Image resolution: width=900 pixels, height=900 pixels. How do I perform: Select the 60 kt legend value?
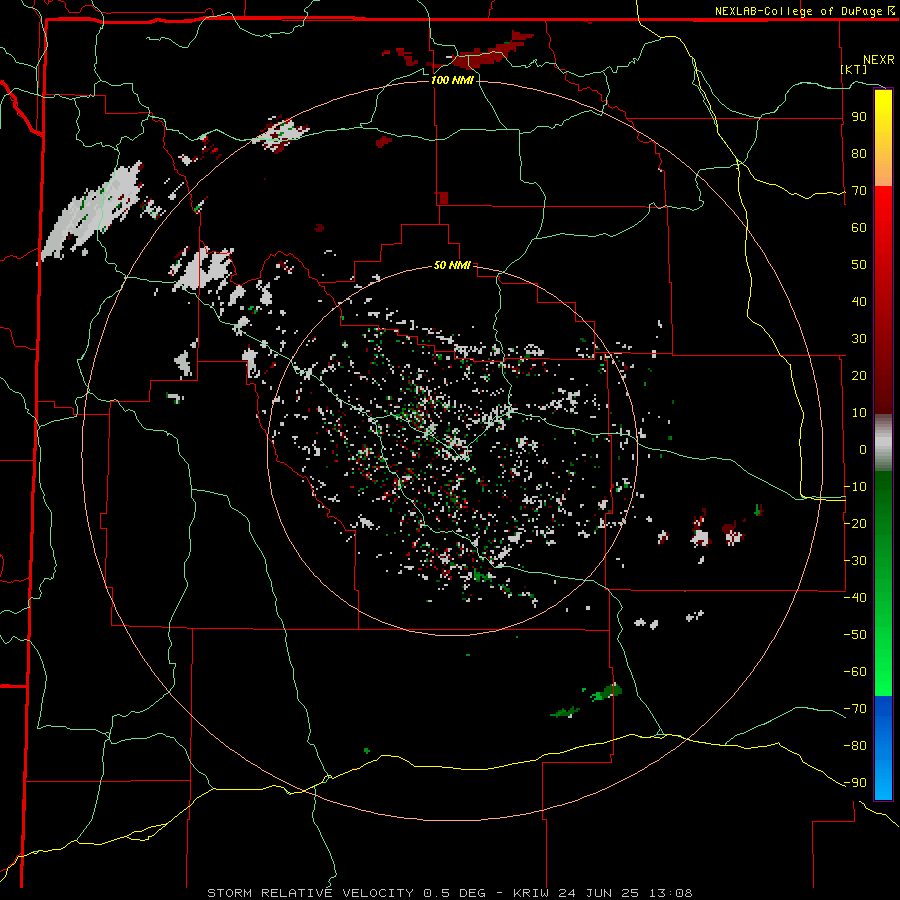click(859, 228)
